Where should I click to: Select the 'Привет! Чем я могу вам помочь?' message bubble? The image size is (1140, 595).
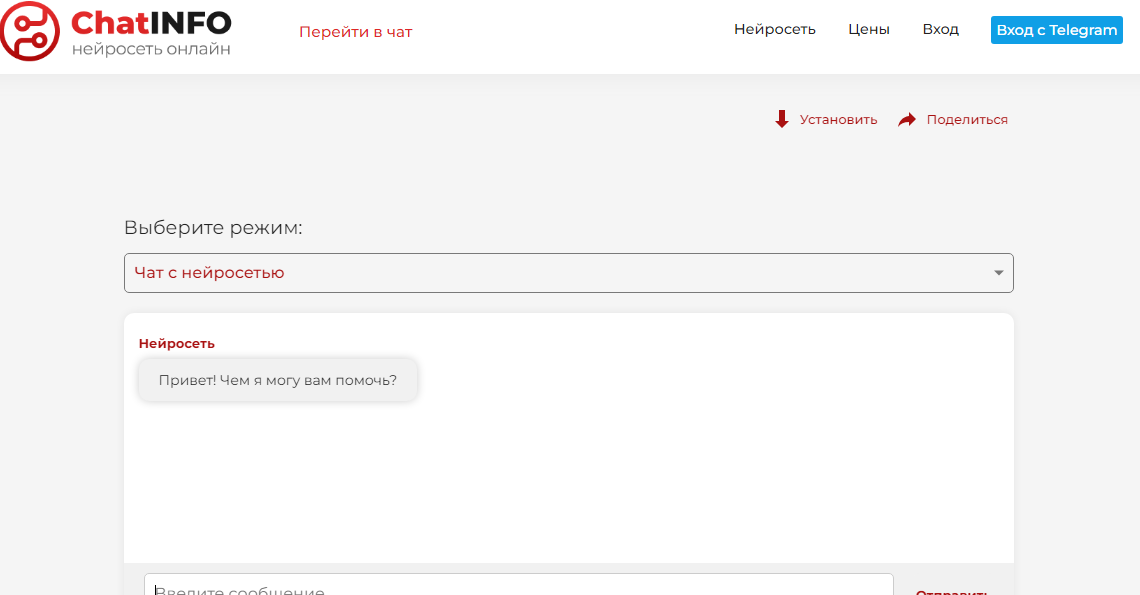278,380
